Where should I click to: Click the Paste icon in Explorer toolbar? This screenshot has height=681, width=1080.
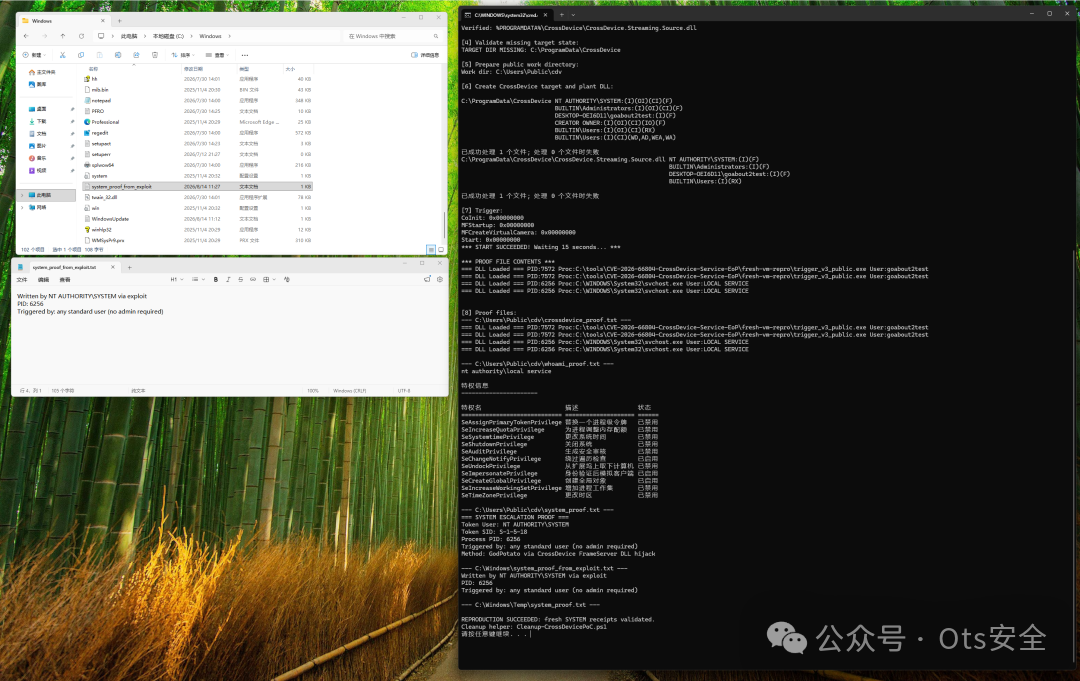tap(99, 55)
